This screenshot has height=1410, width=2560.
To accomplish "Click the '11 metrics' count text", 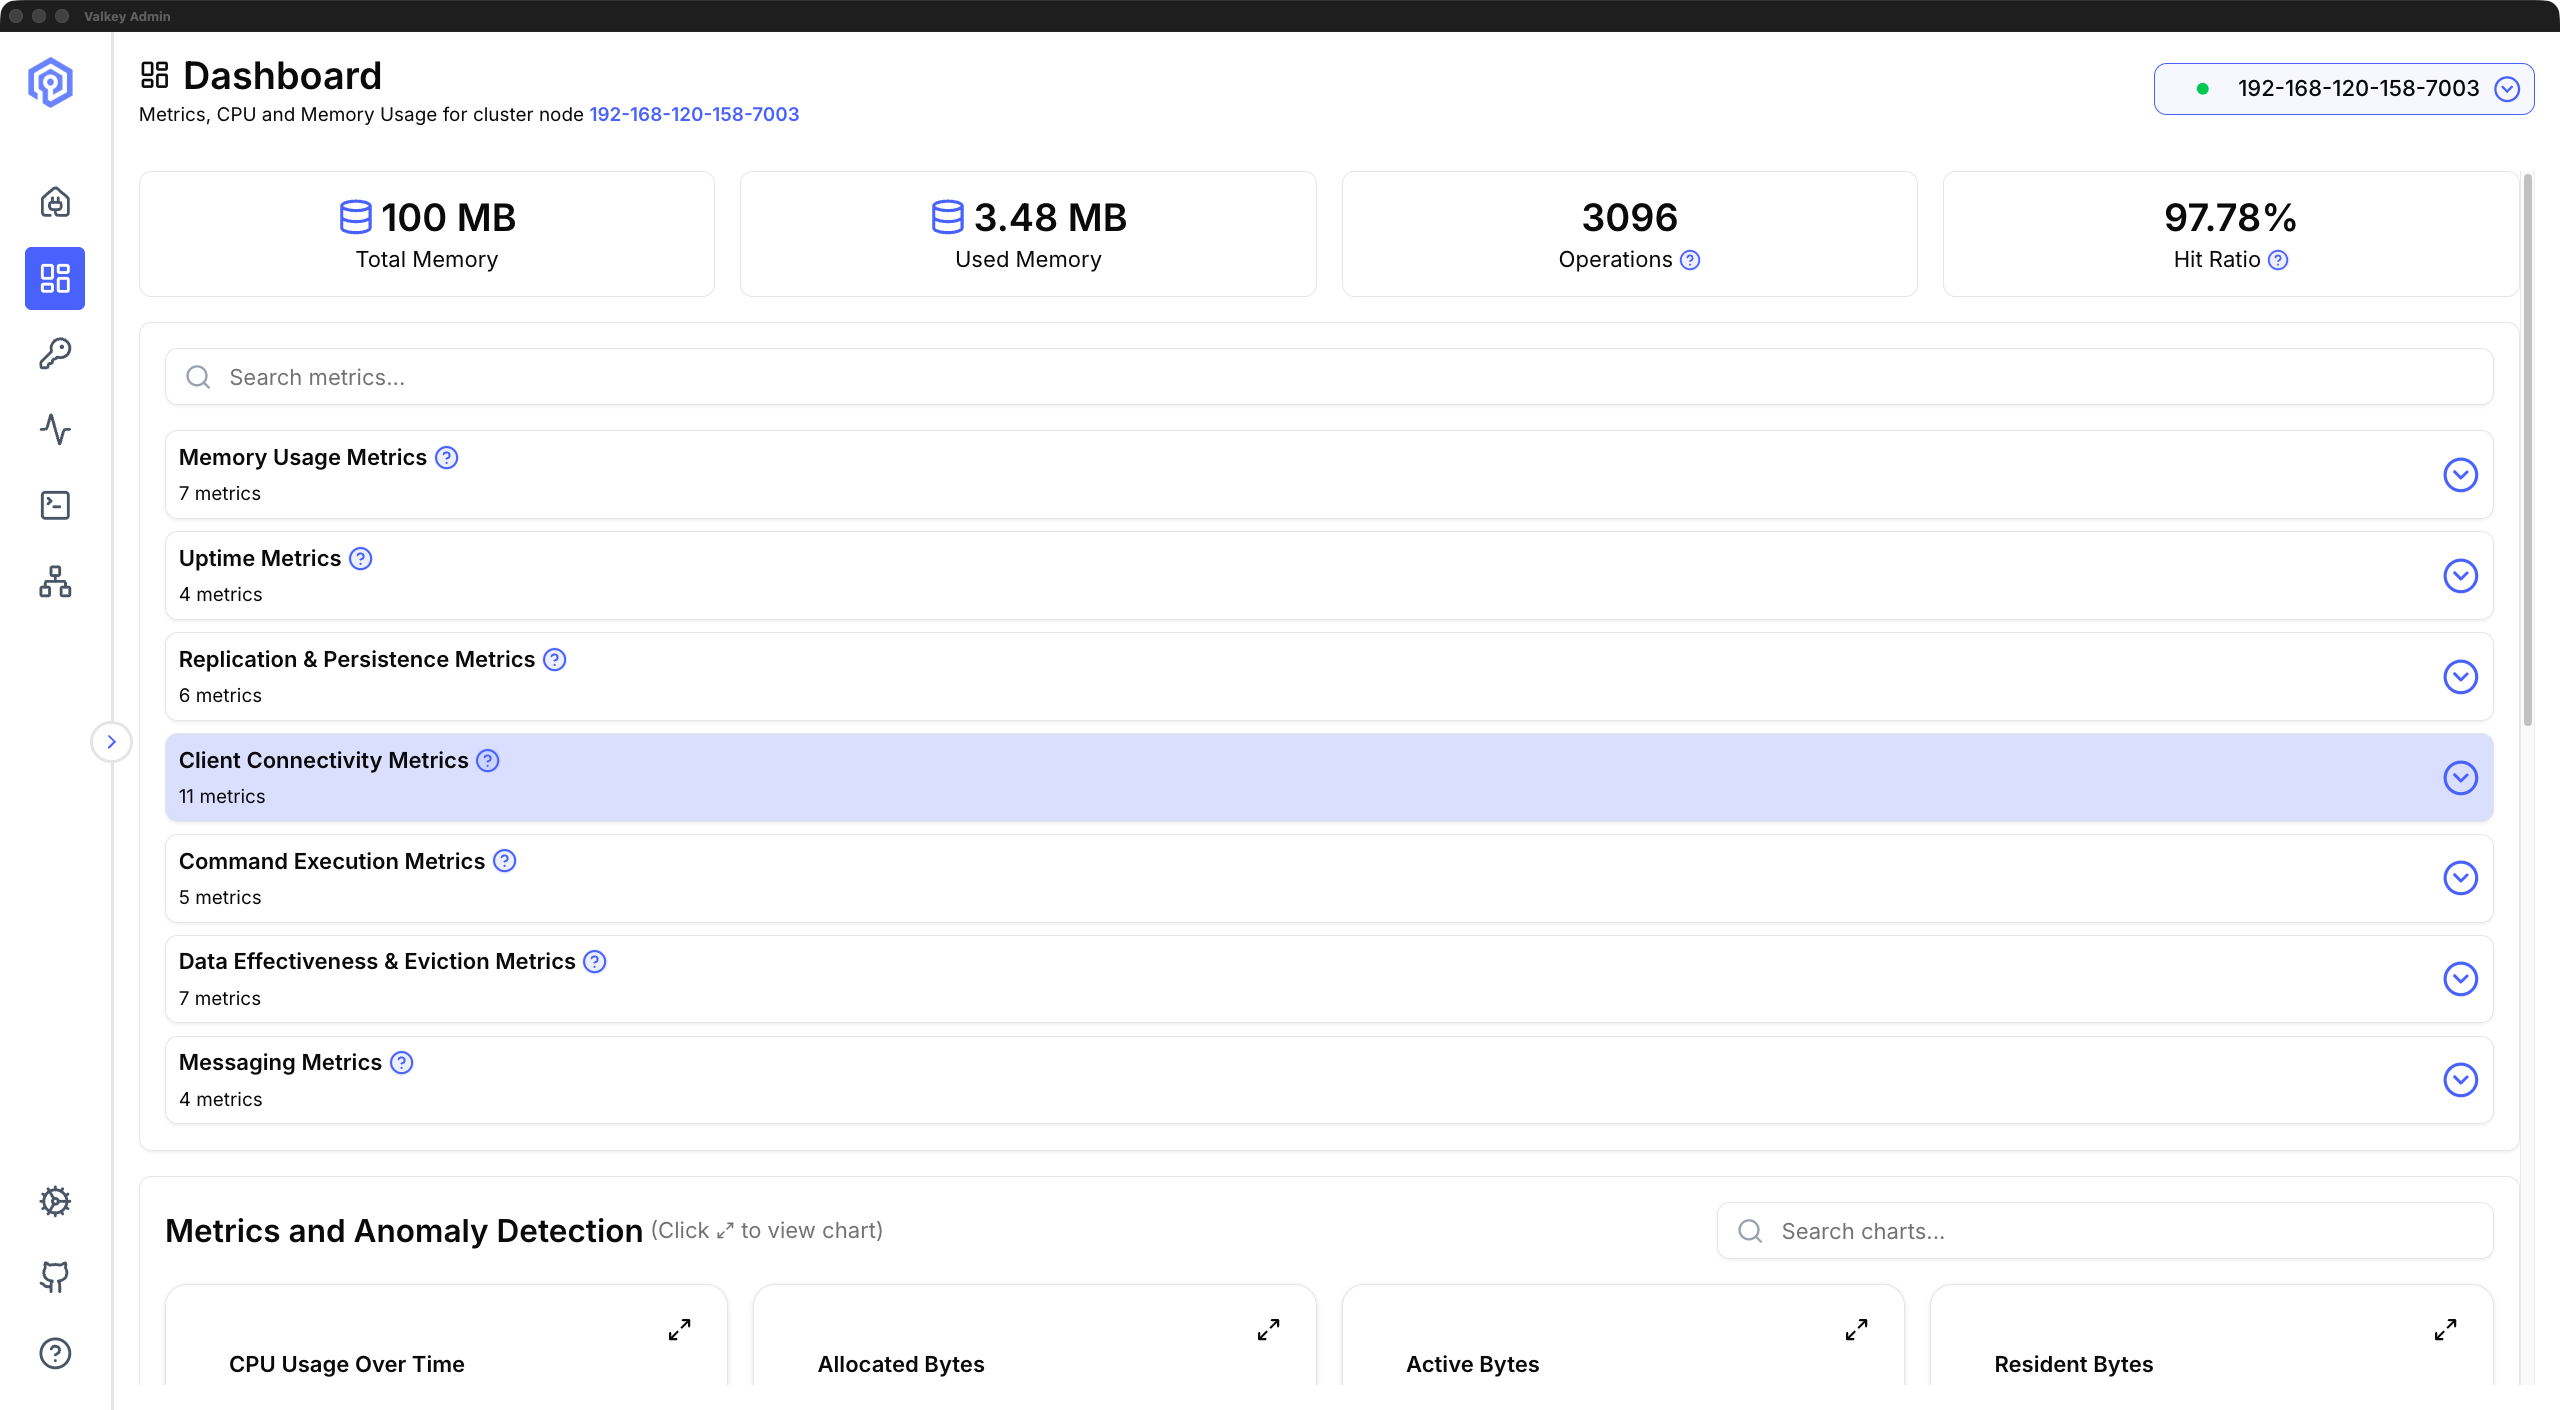I will click(222, 797).
